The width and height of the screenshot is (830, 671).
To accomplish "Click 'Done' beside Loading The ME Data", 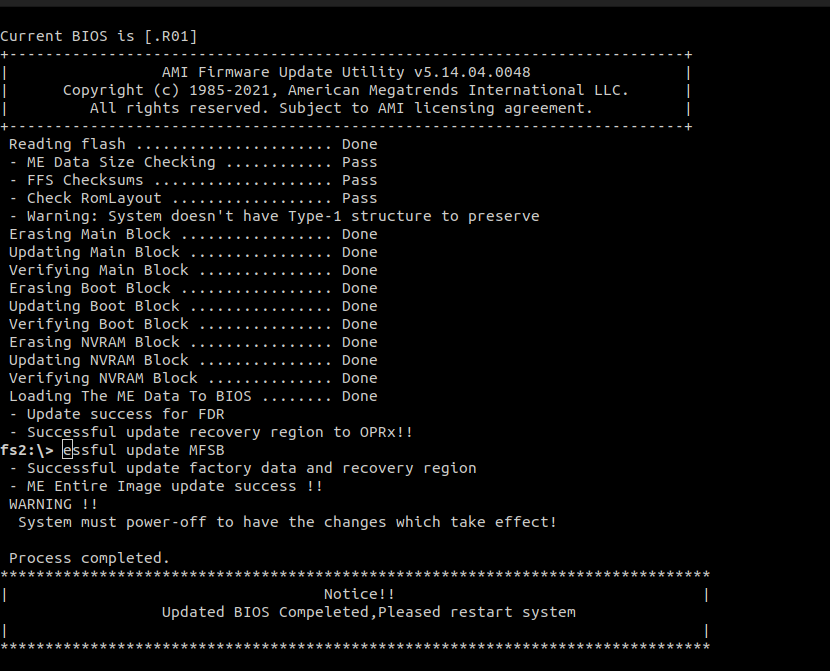I will 359,396.
